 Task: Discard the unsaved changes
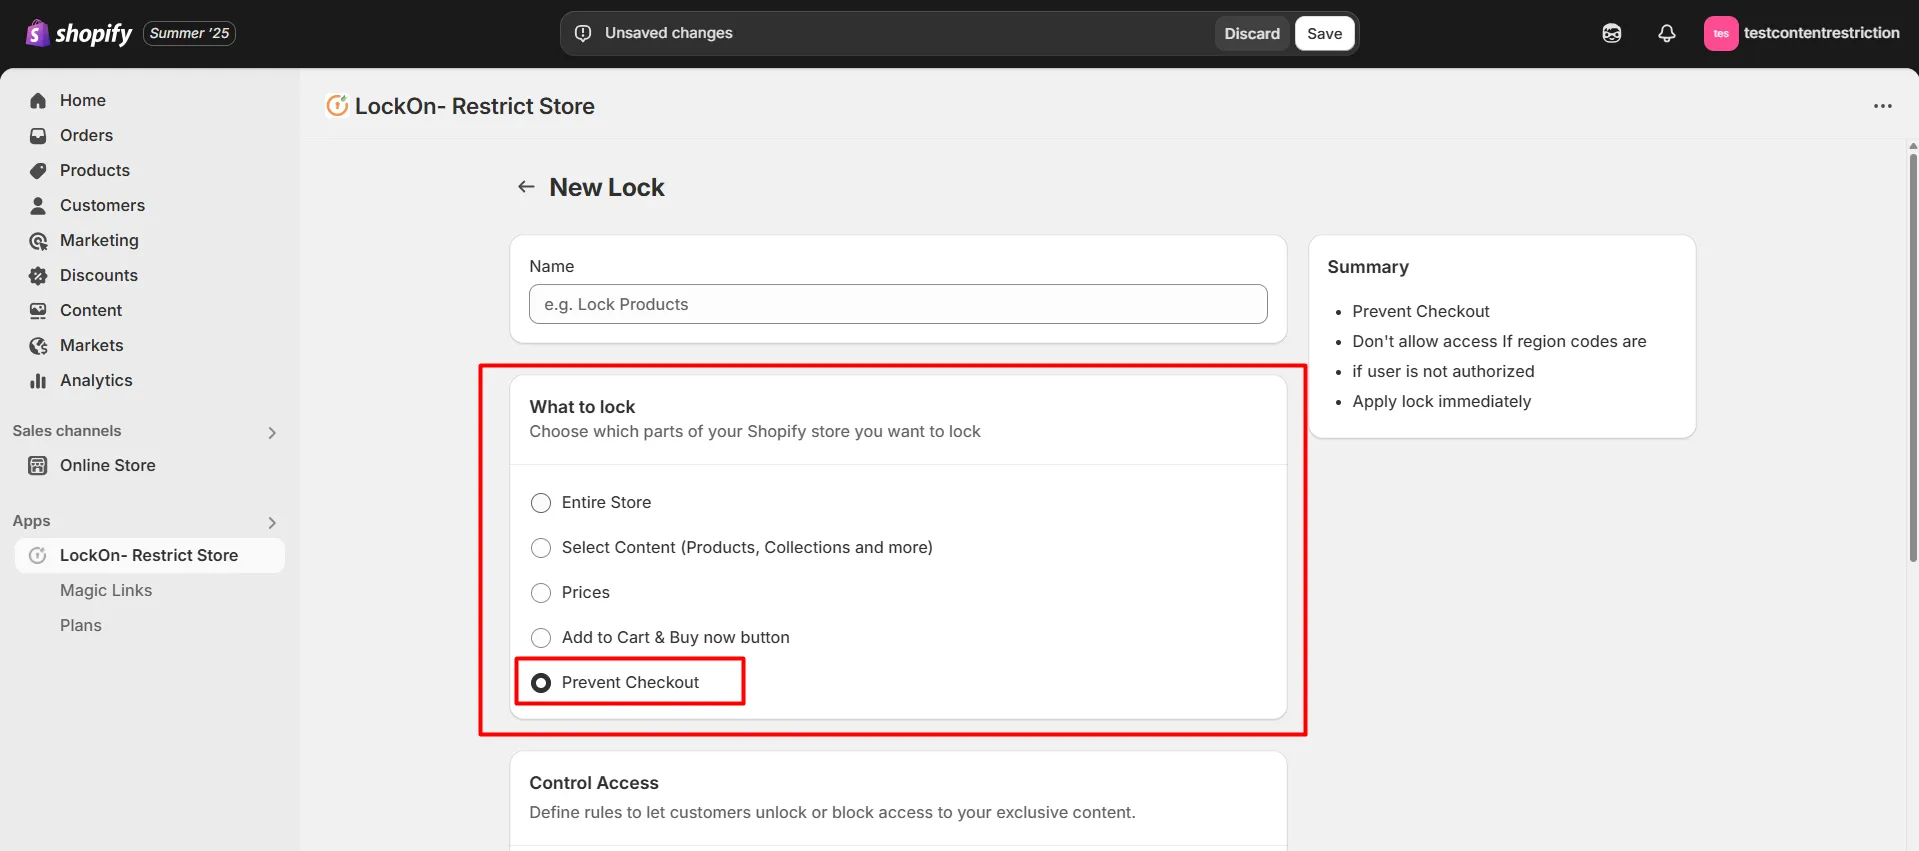(1252, 33)
